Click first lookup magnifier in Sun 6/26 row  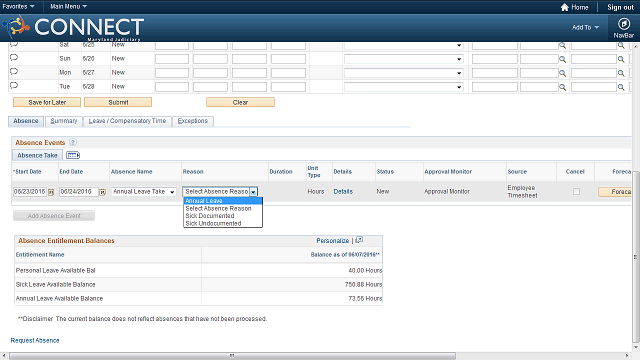pos(562,59)
